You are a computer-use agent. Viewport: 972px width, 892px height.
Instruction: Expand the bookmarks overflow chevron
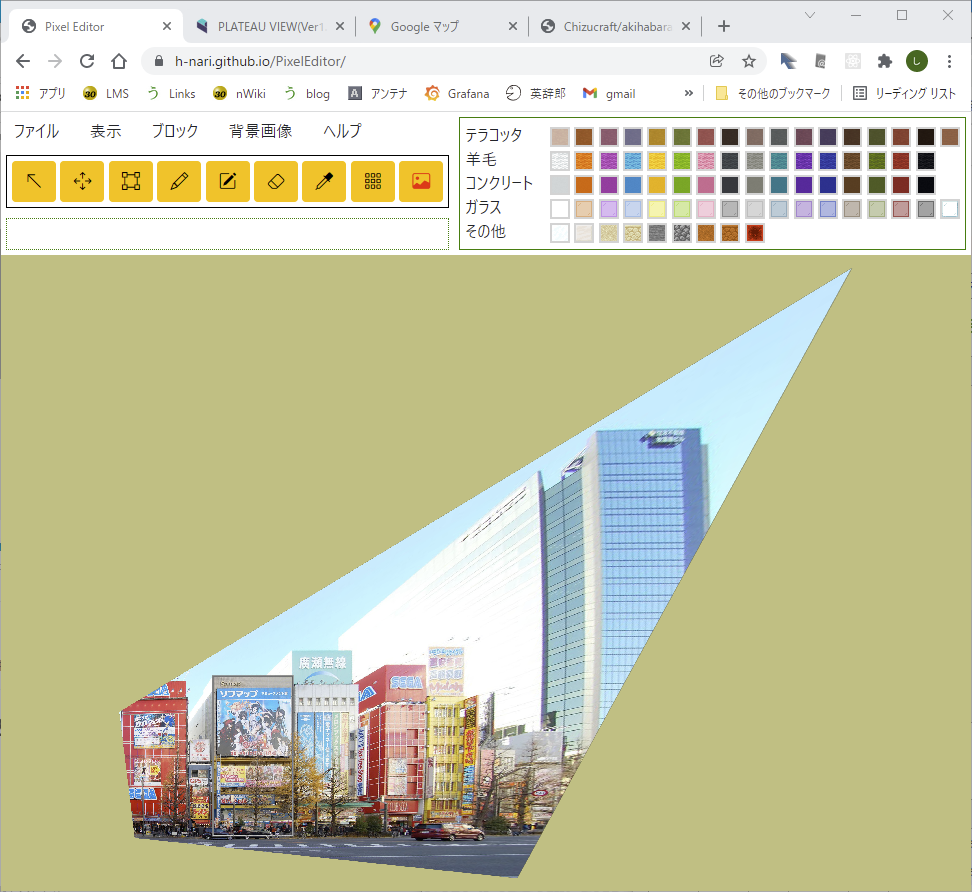[688, 93]
